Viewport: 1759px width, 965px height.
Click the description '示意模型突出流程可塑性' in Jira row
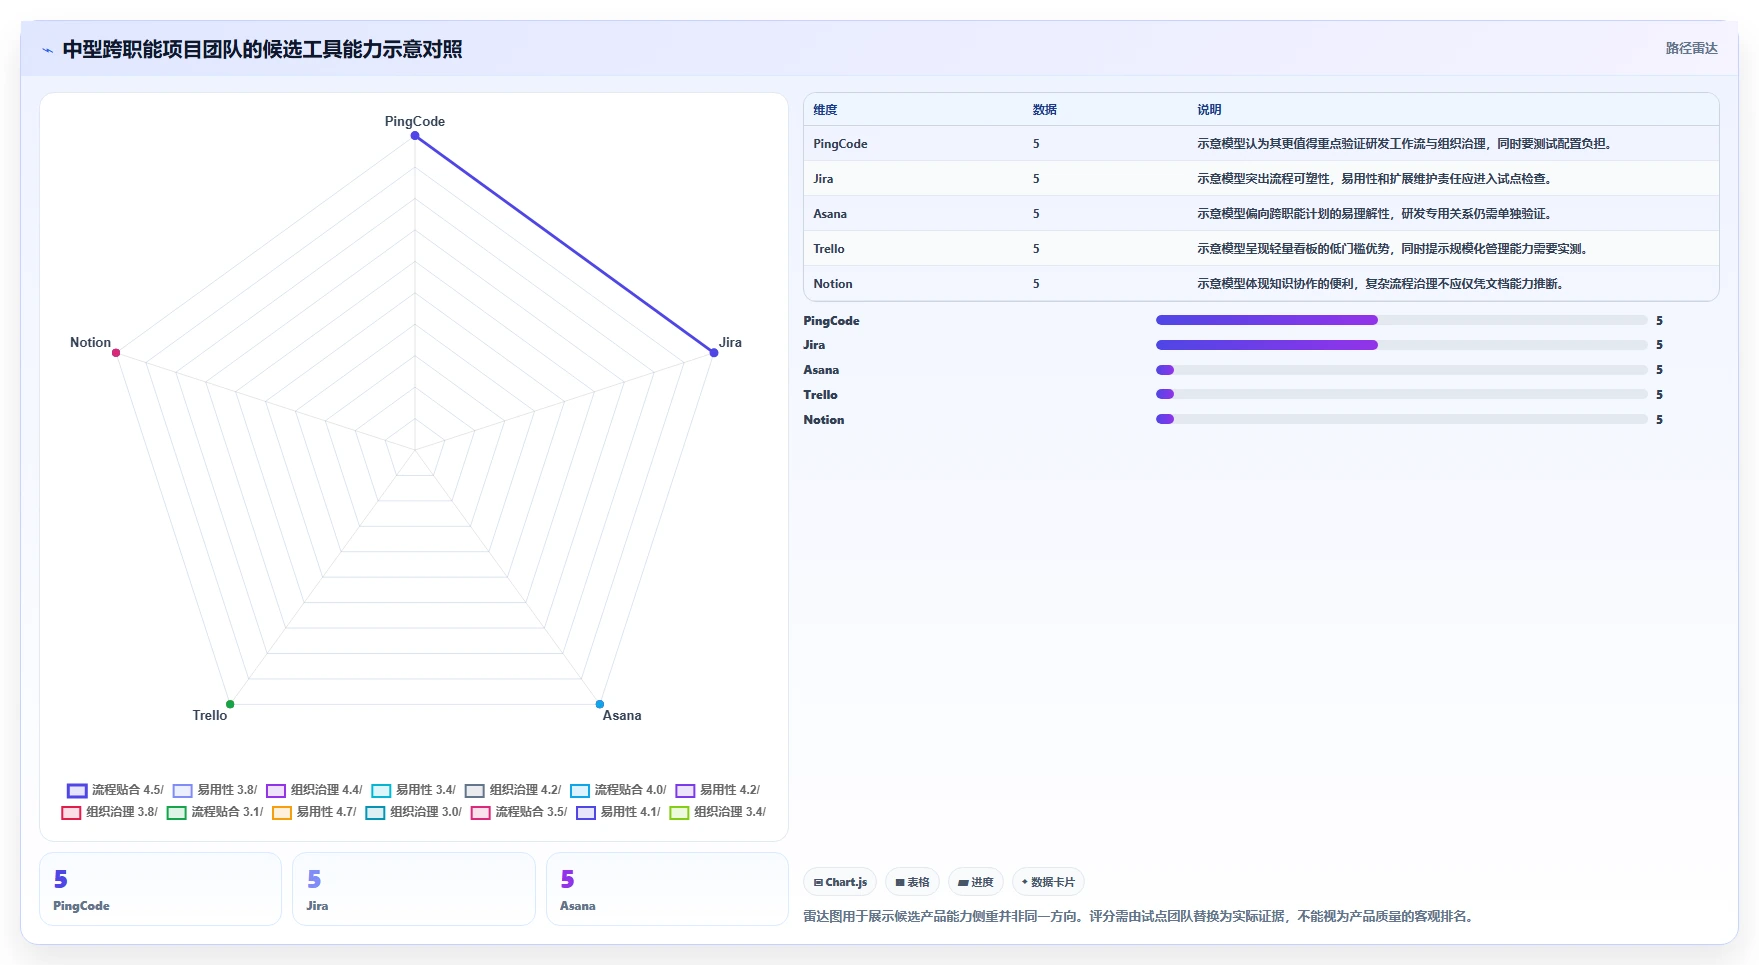1263,179
